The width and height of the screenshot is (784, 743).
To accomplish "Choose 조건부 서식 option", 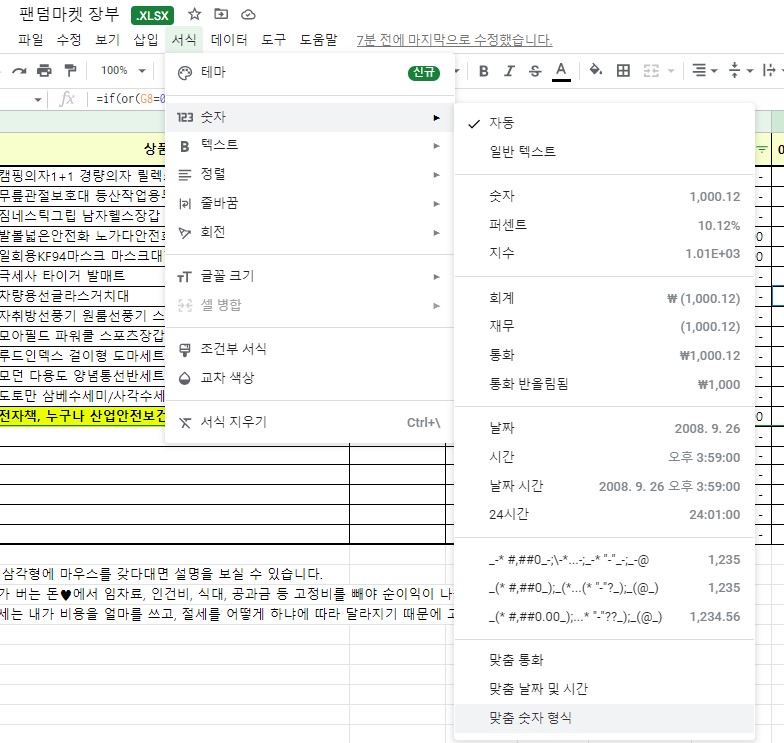I will point(309,349).
